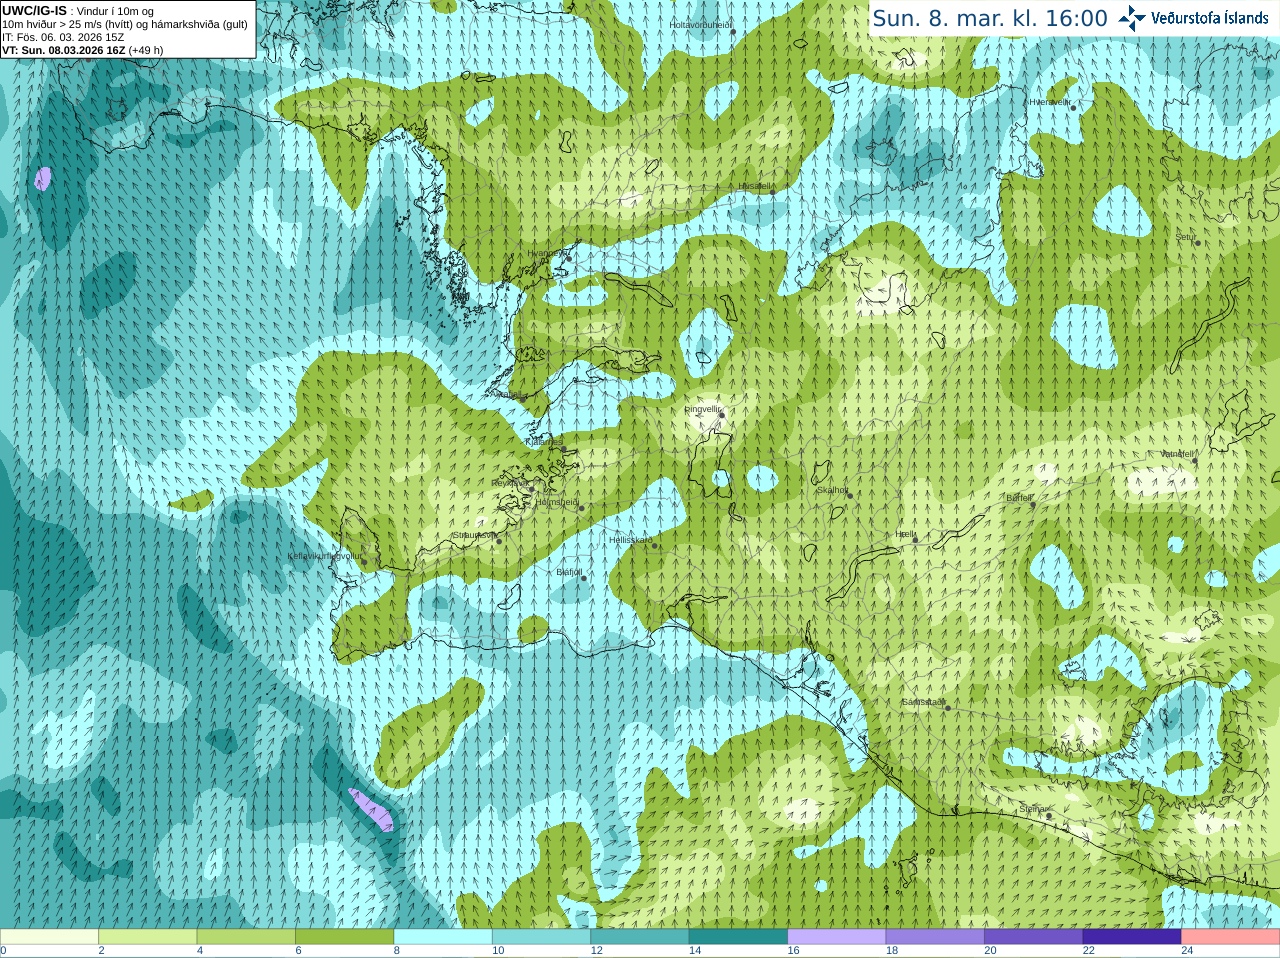Select the Kjalarnes station label

[x=544, y=441]
